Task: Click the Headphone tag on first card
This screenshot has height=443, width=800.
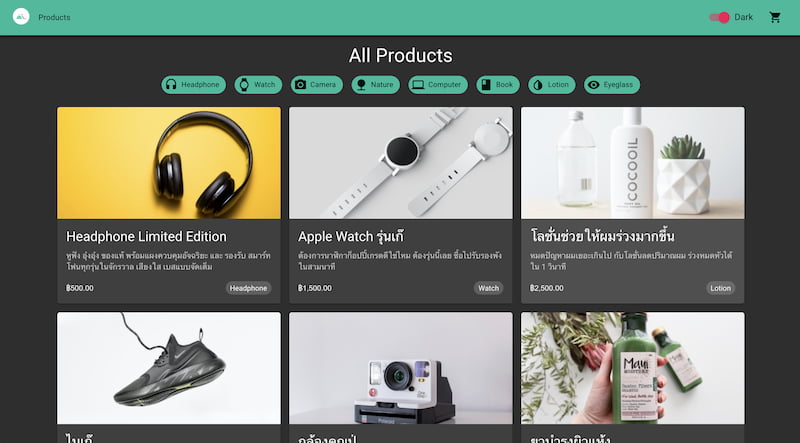Action: 248,288
